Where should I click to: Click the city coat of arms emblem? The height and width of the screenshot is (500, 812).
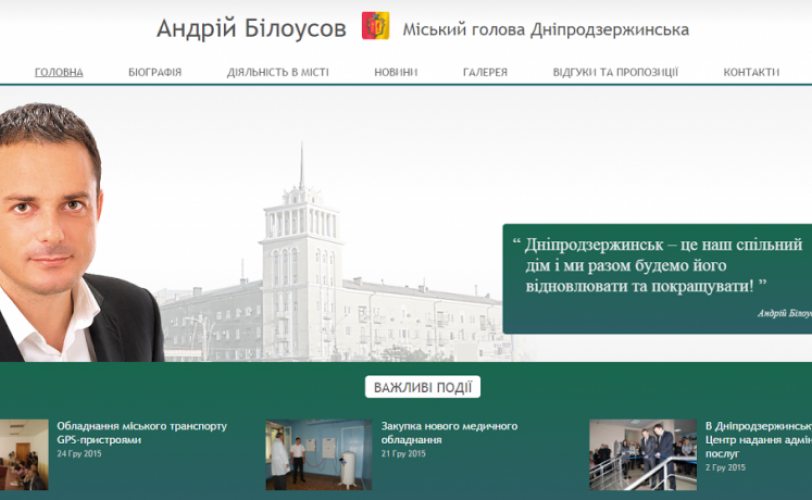[x=375, y=26]
